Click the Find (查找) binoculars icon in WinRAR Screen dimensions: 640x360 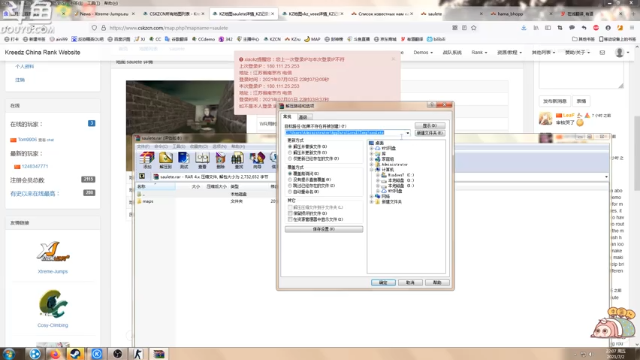[238, 160]
